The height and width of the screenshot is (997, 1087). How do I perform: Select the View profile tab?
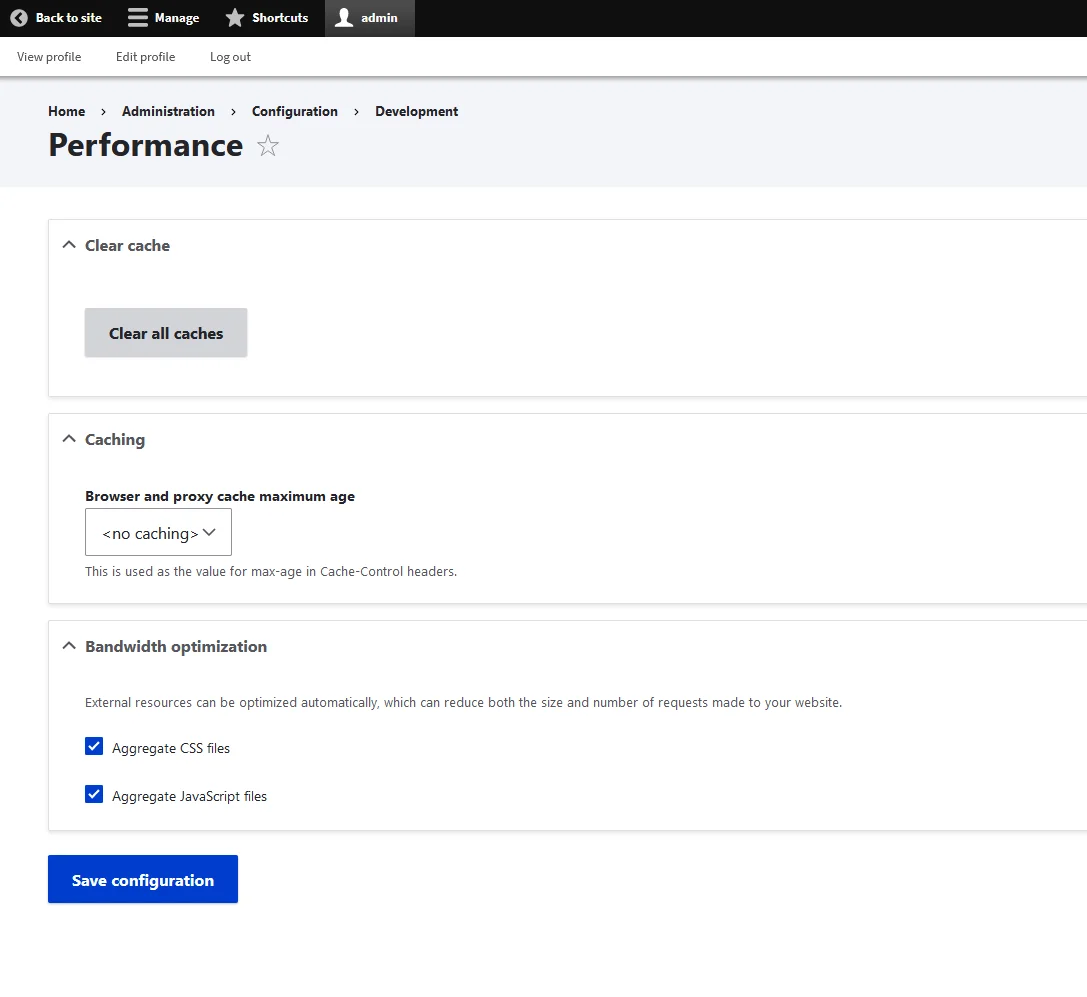[48, 57]
